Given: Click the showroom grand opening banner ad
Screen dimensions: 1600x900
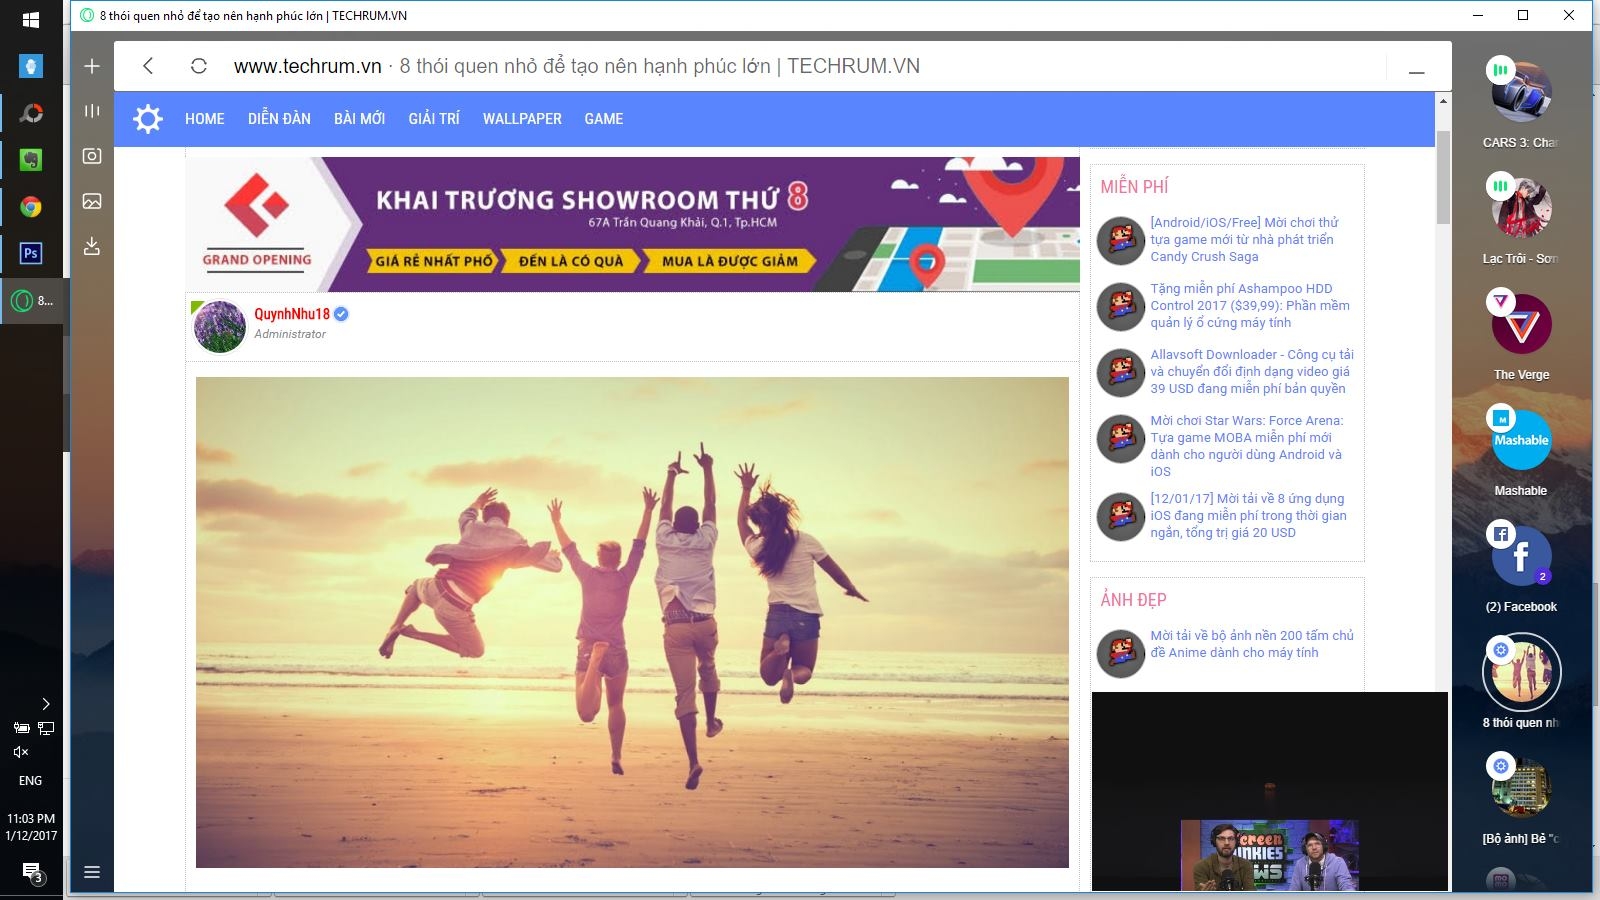Looking at the screenshot, I should (632, 224).
